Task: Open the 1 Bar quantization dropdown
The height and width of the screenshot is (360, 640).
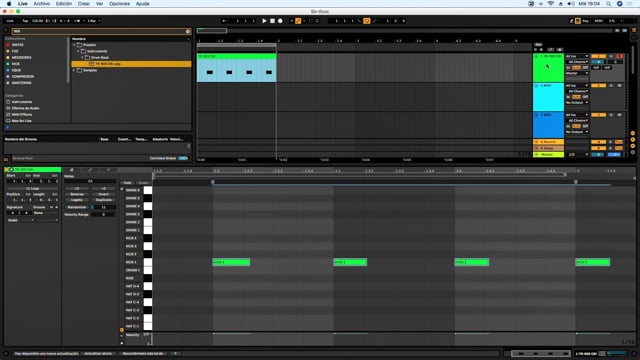Action: click(x=94, y=21)
